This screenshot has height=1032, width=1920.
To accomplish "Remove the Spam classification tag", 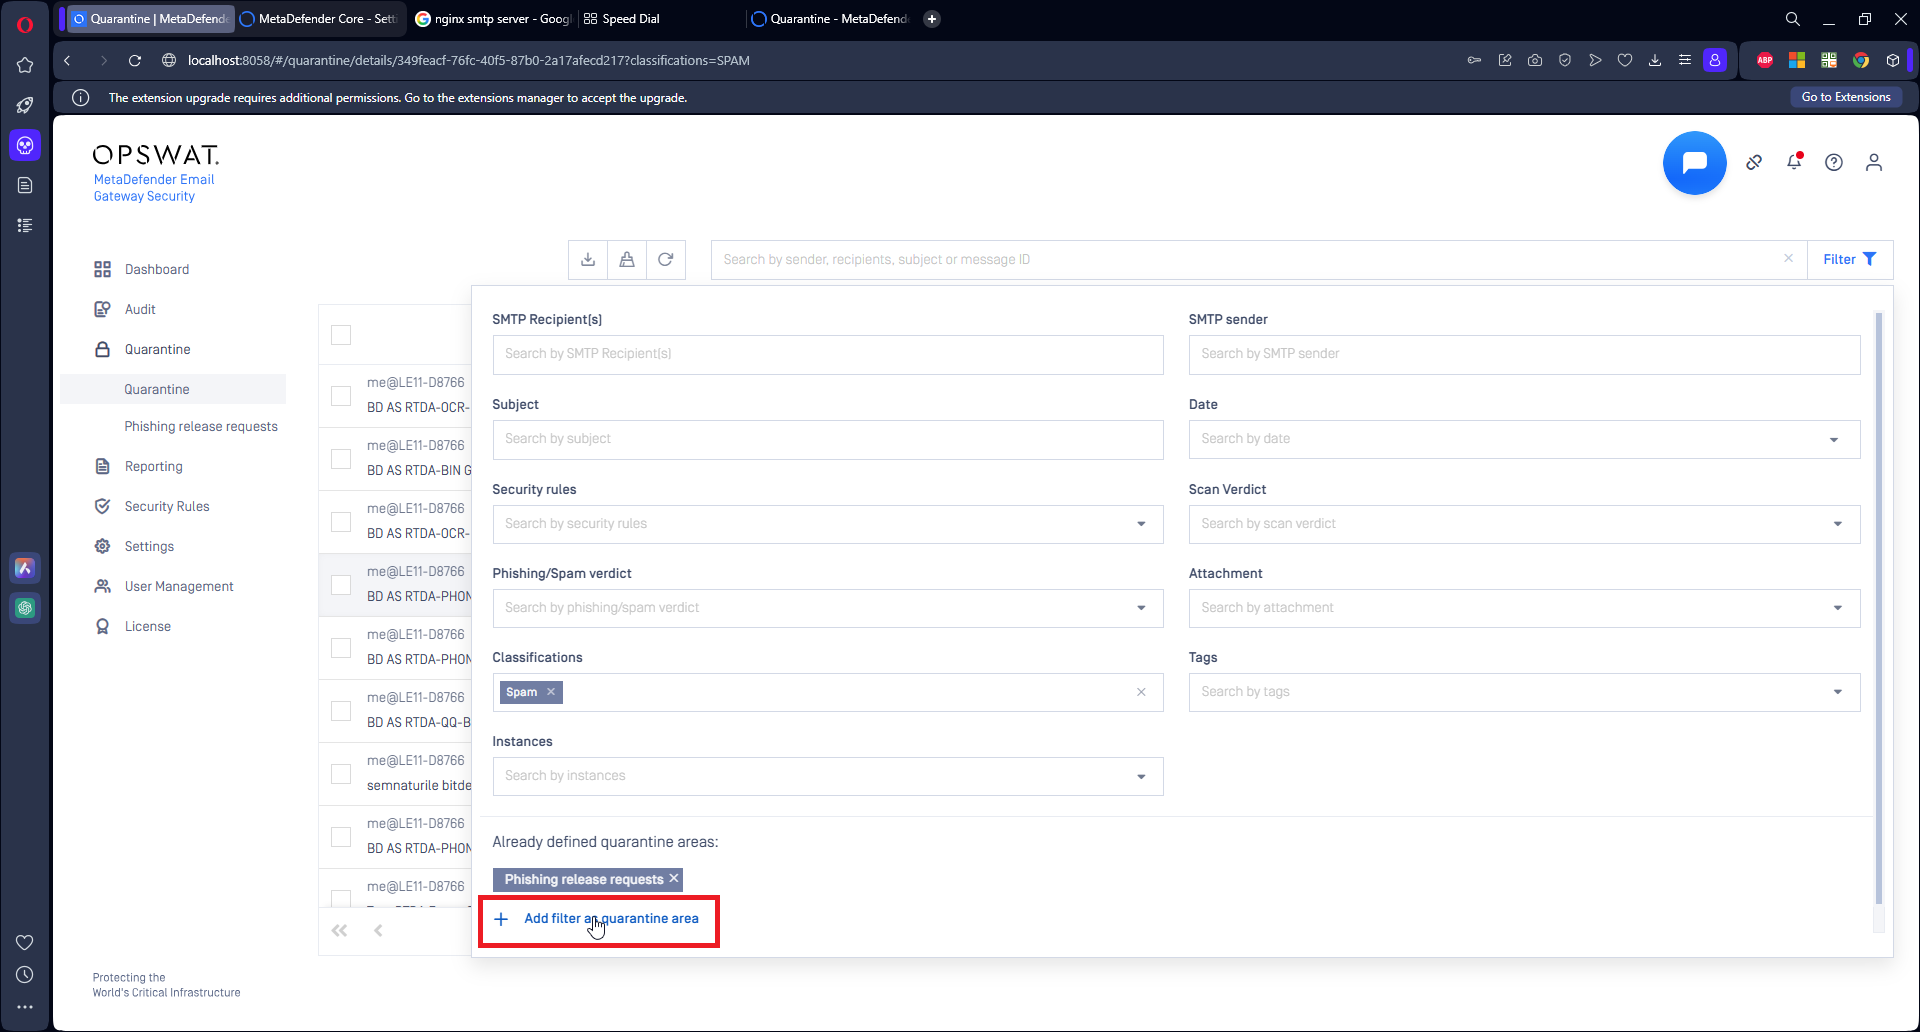I will click(551, 692).
